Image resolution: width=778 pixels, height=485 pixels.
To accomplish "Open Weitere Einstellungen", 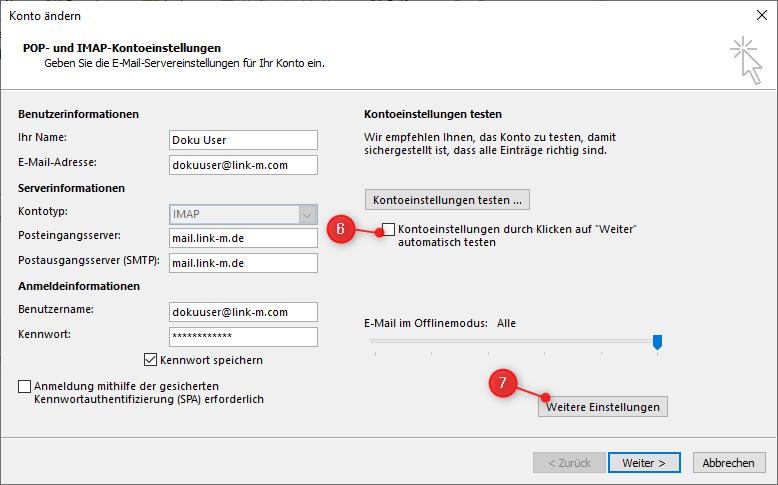I will 602,407.
